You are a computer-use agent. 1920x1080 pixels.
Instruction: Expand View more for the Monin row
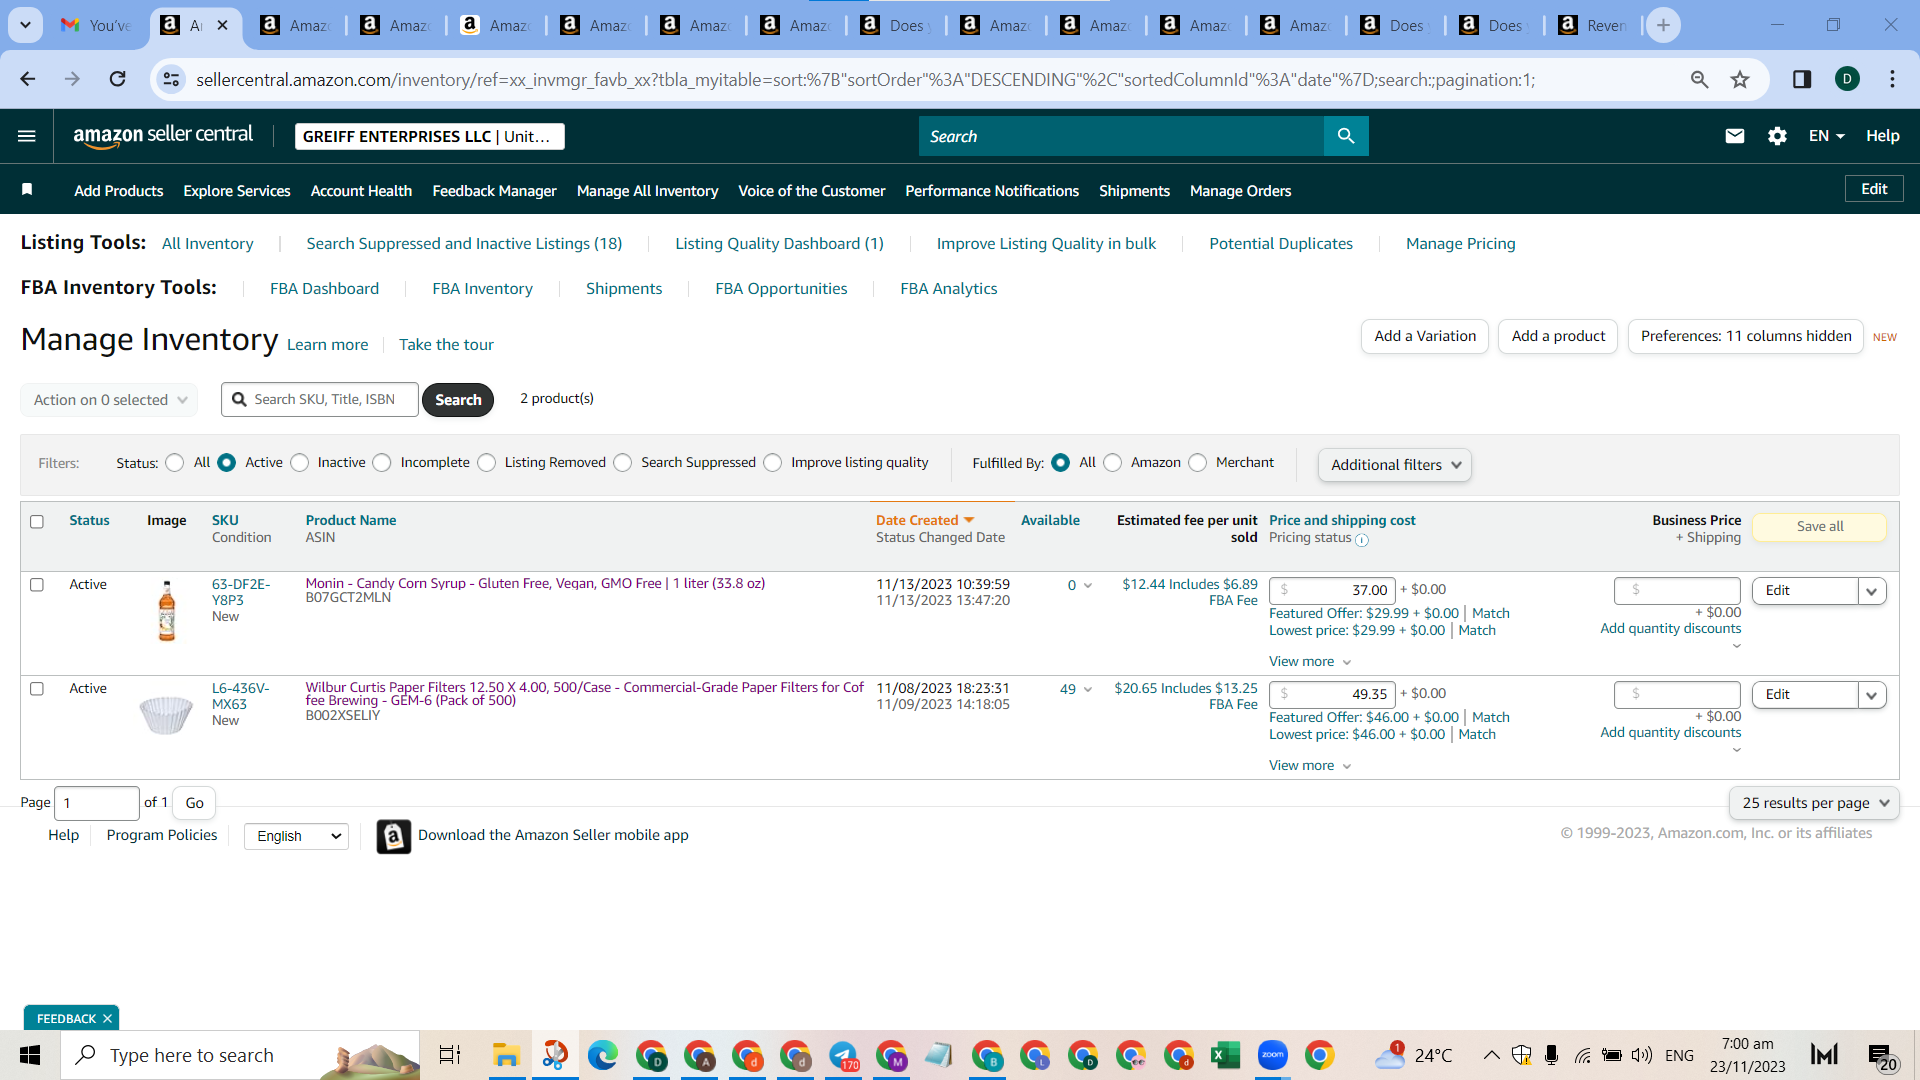[x=1310, y=662]
